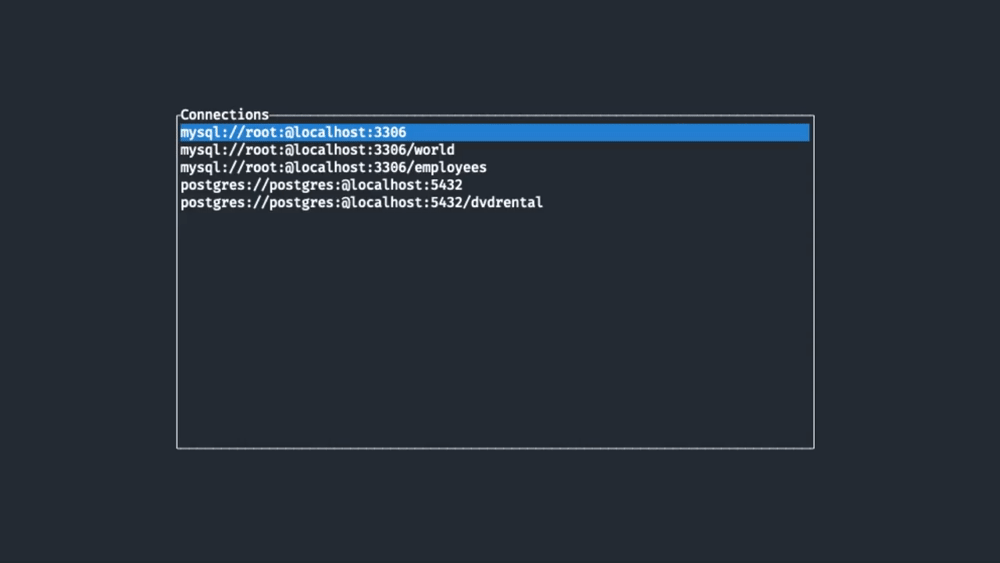This screenshot has width=1000, height=563.
Task: Select postgres://postgres:@localhost:5432 connection
Action: 321,185
